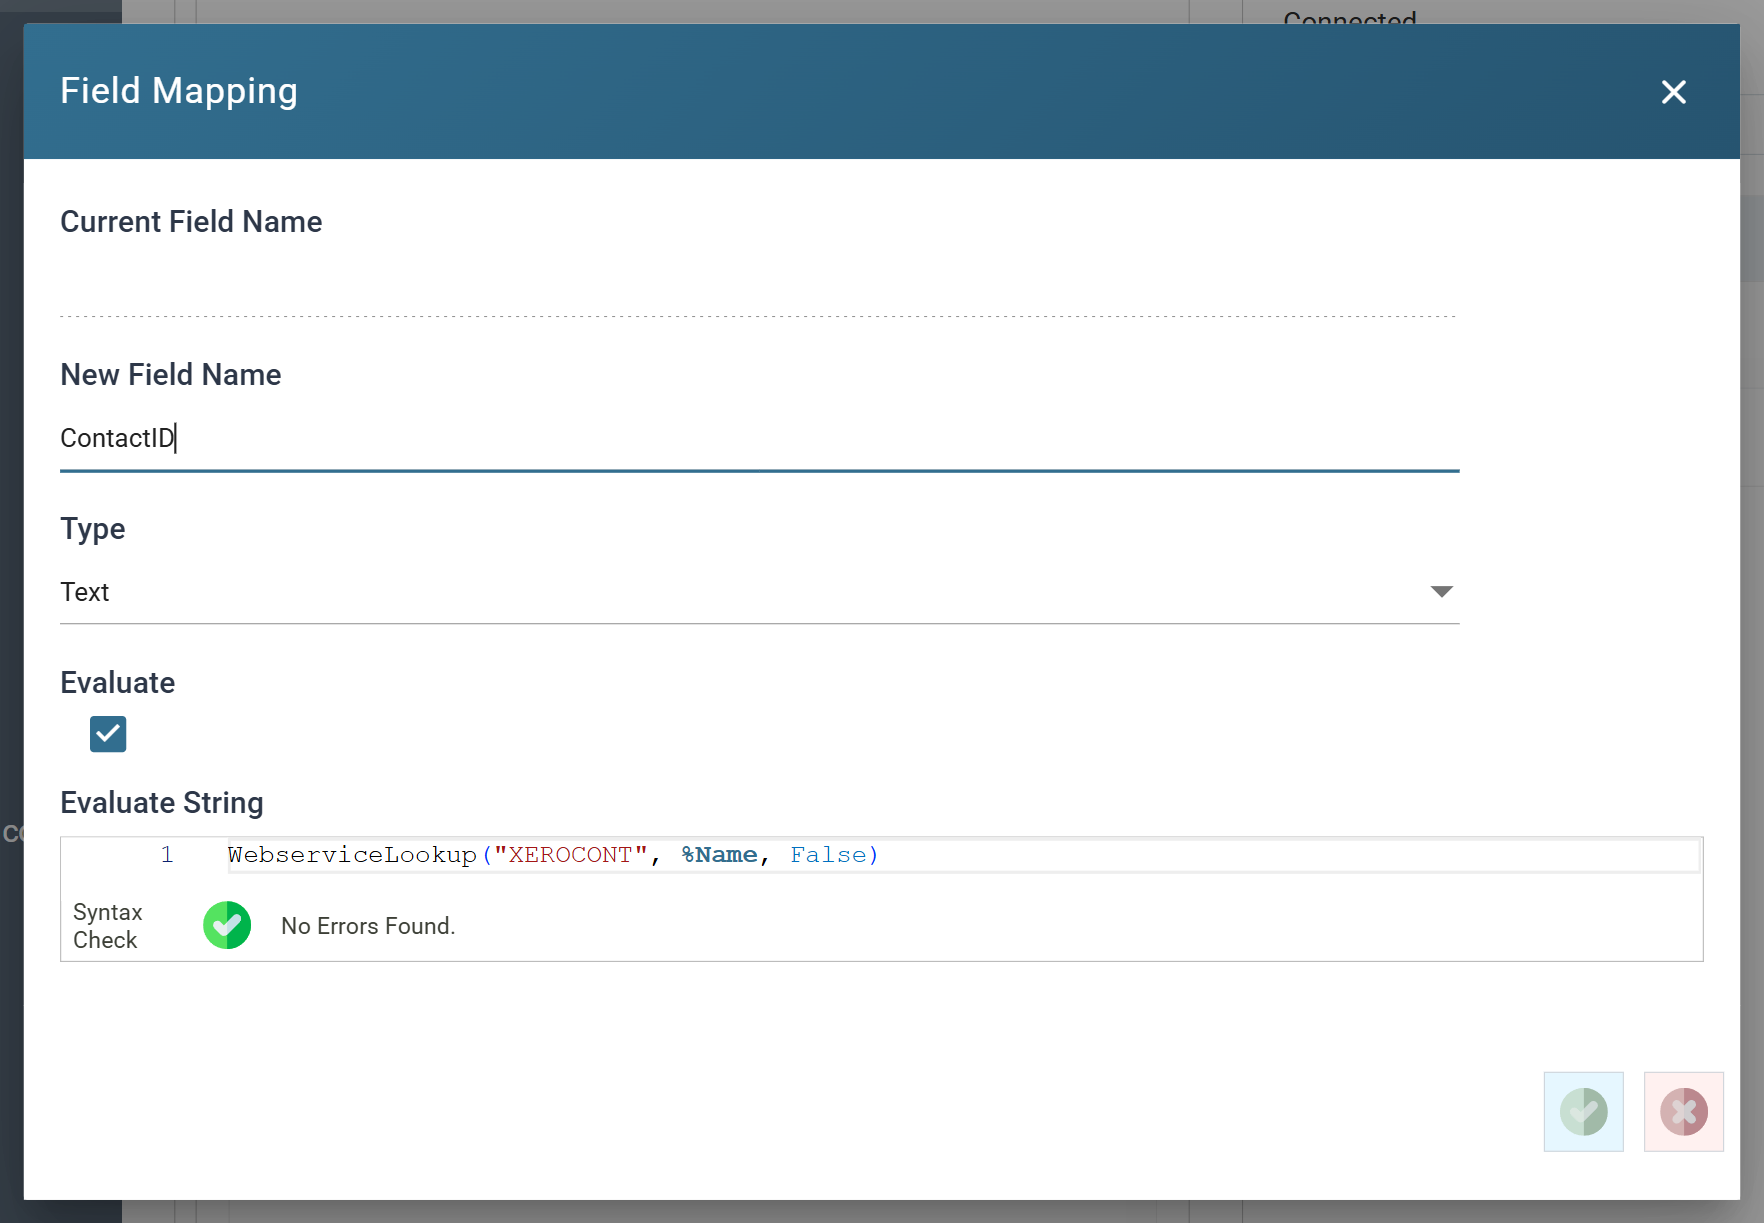Click the WebserviceLookup evaluate string editor line
The height and width of the screenshot is (1223, 1764).
click(x=964, y=855)
